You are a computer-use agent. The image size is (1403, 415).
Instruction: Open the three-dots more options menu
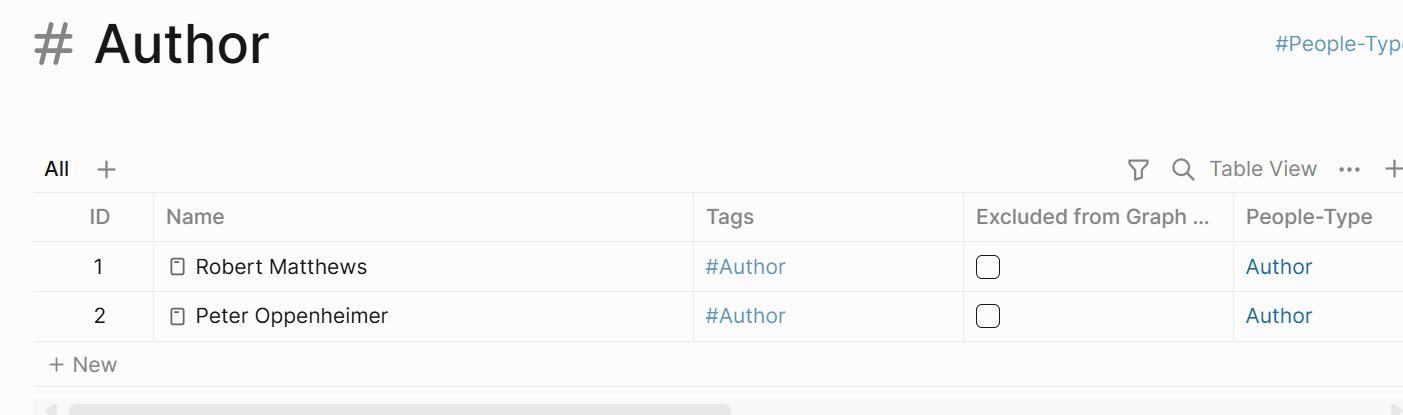[x=1349, y=170]
